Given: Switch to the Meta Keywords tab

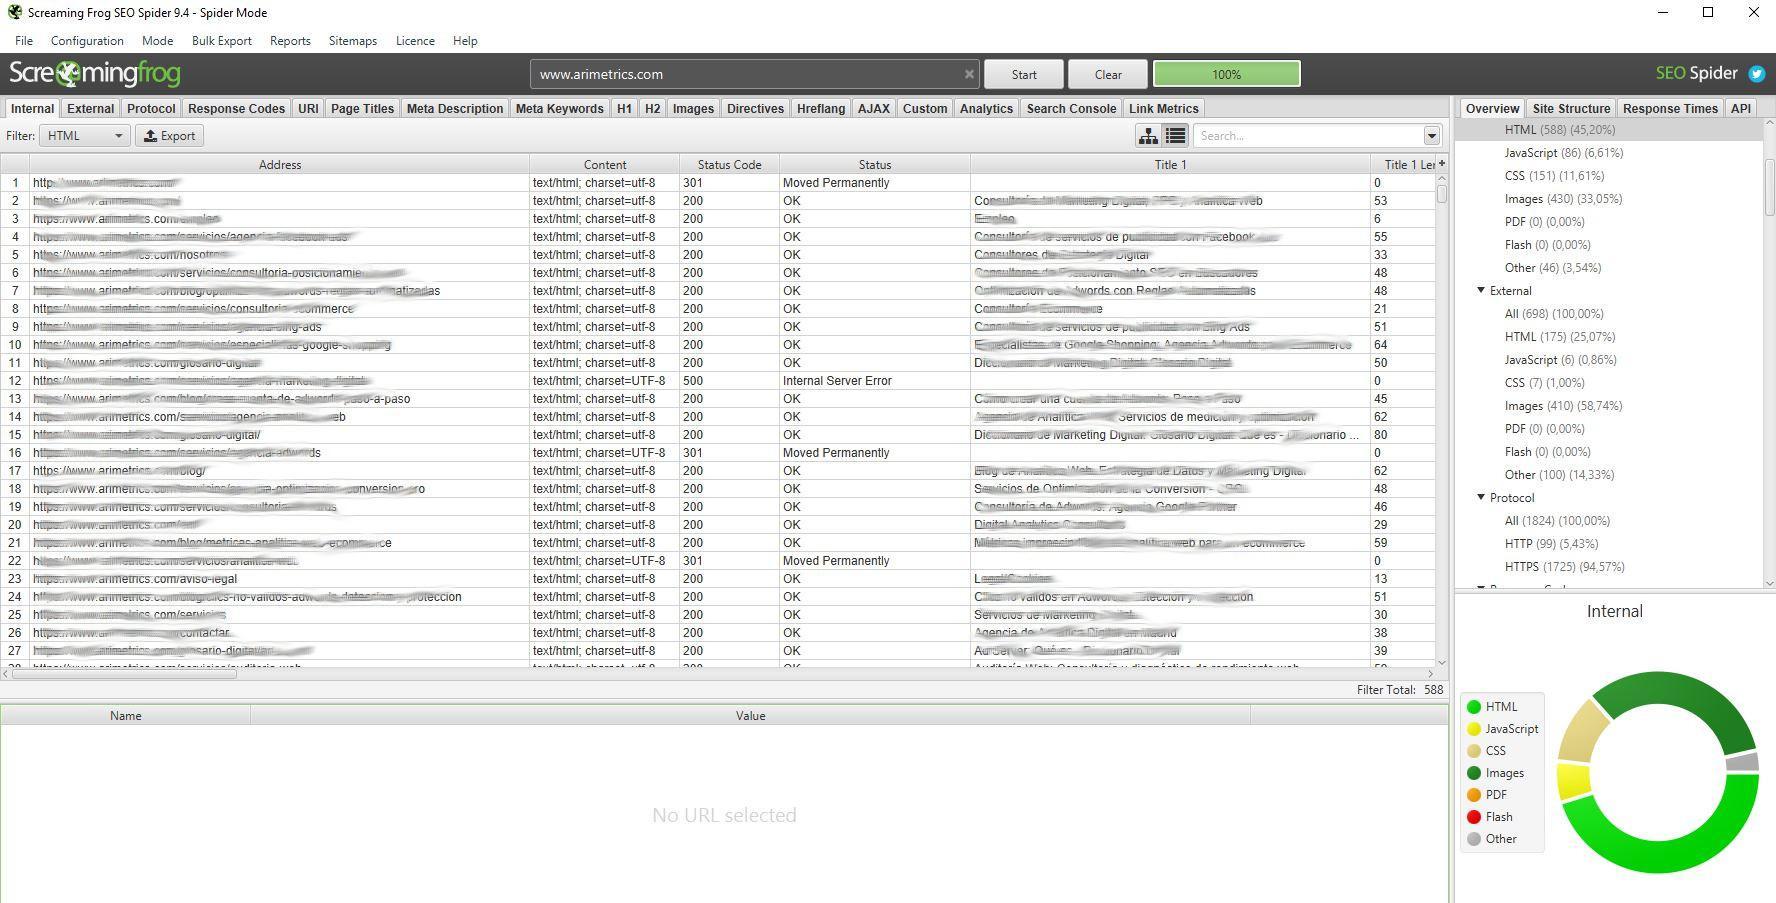Looking at the screenshot, I should click(x=559, y=109).
